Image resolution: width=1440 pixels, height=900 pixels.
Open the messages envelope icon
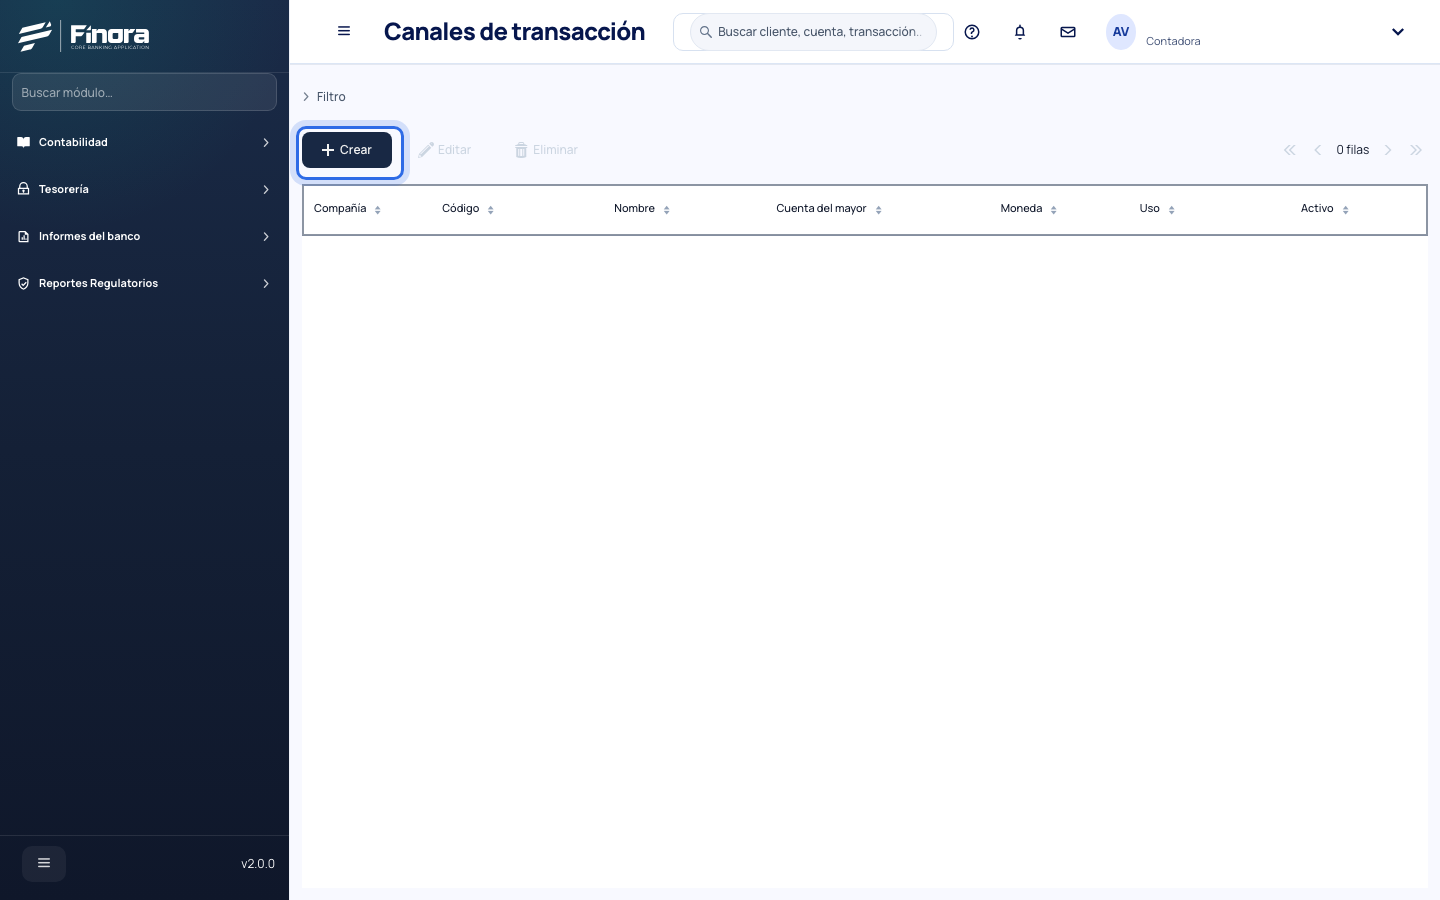pos(1068,32)
